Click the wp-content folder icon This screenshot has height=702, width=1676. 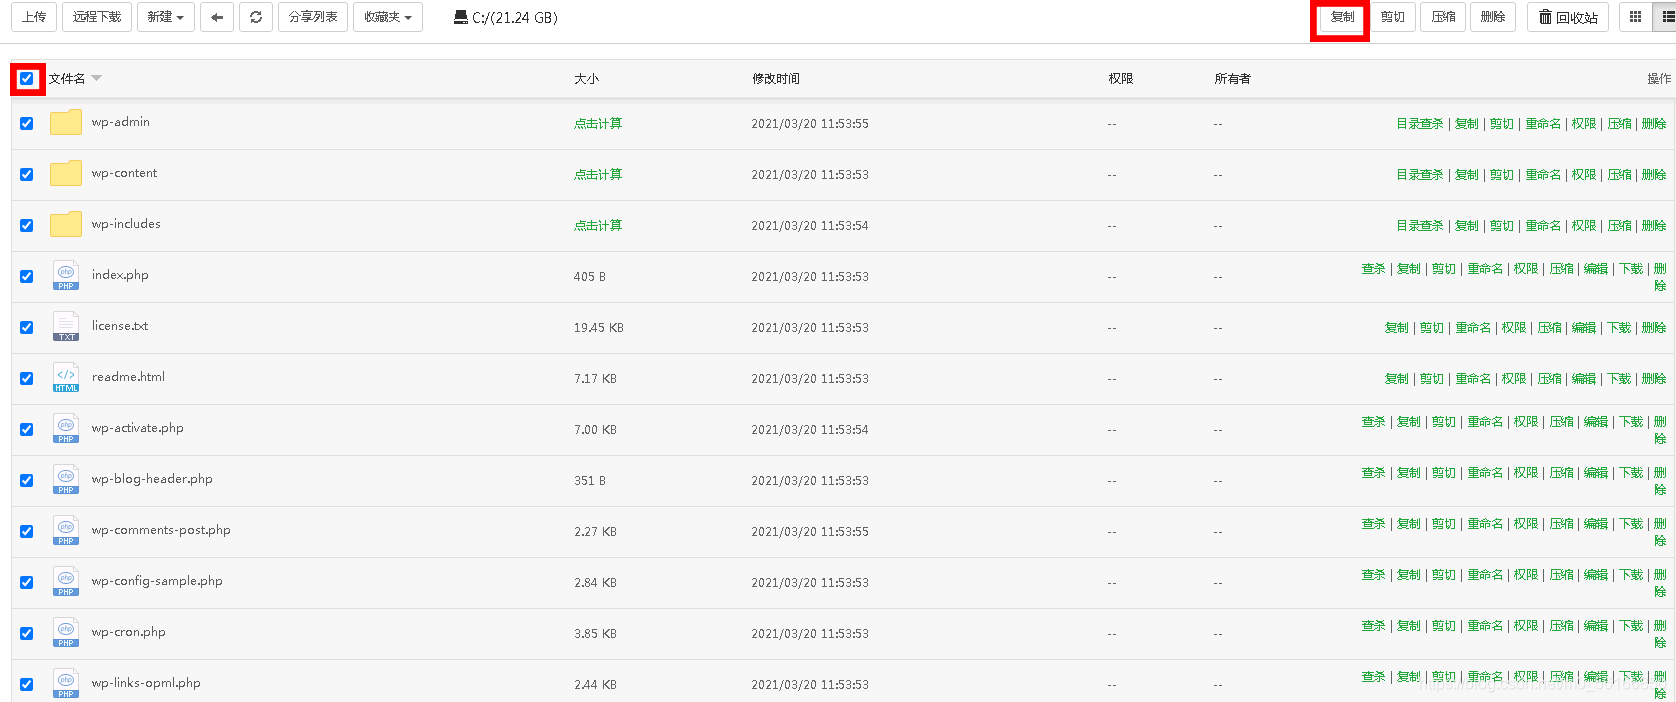(x=66, y=173)
